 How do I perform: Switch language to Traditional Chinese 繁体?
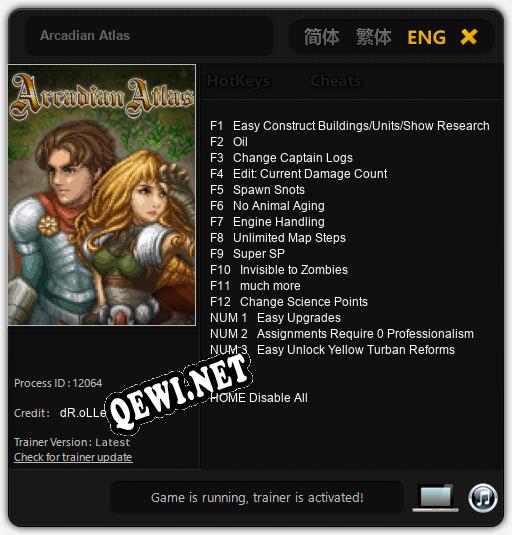[x=374, y=37]
